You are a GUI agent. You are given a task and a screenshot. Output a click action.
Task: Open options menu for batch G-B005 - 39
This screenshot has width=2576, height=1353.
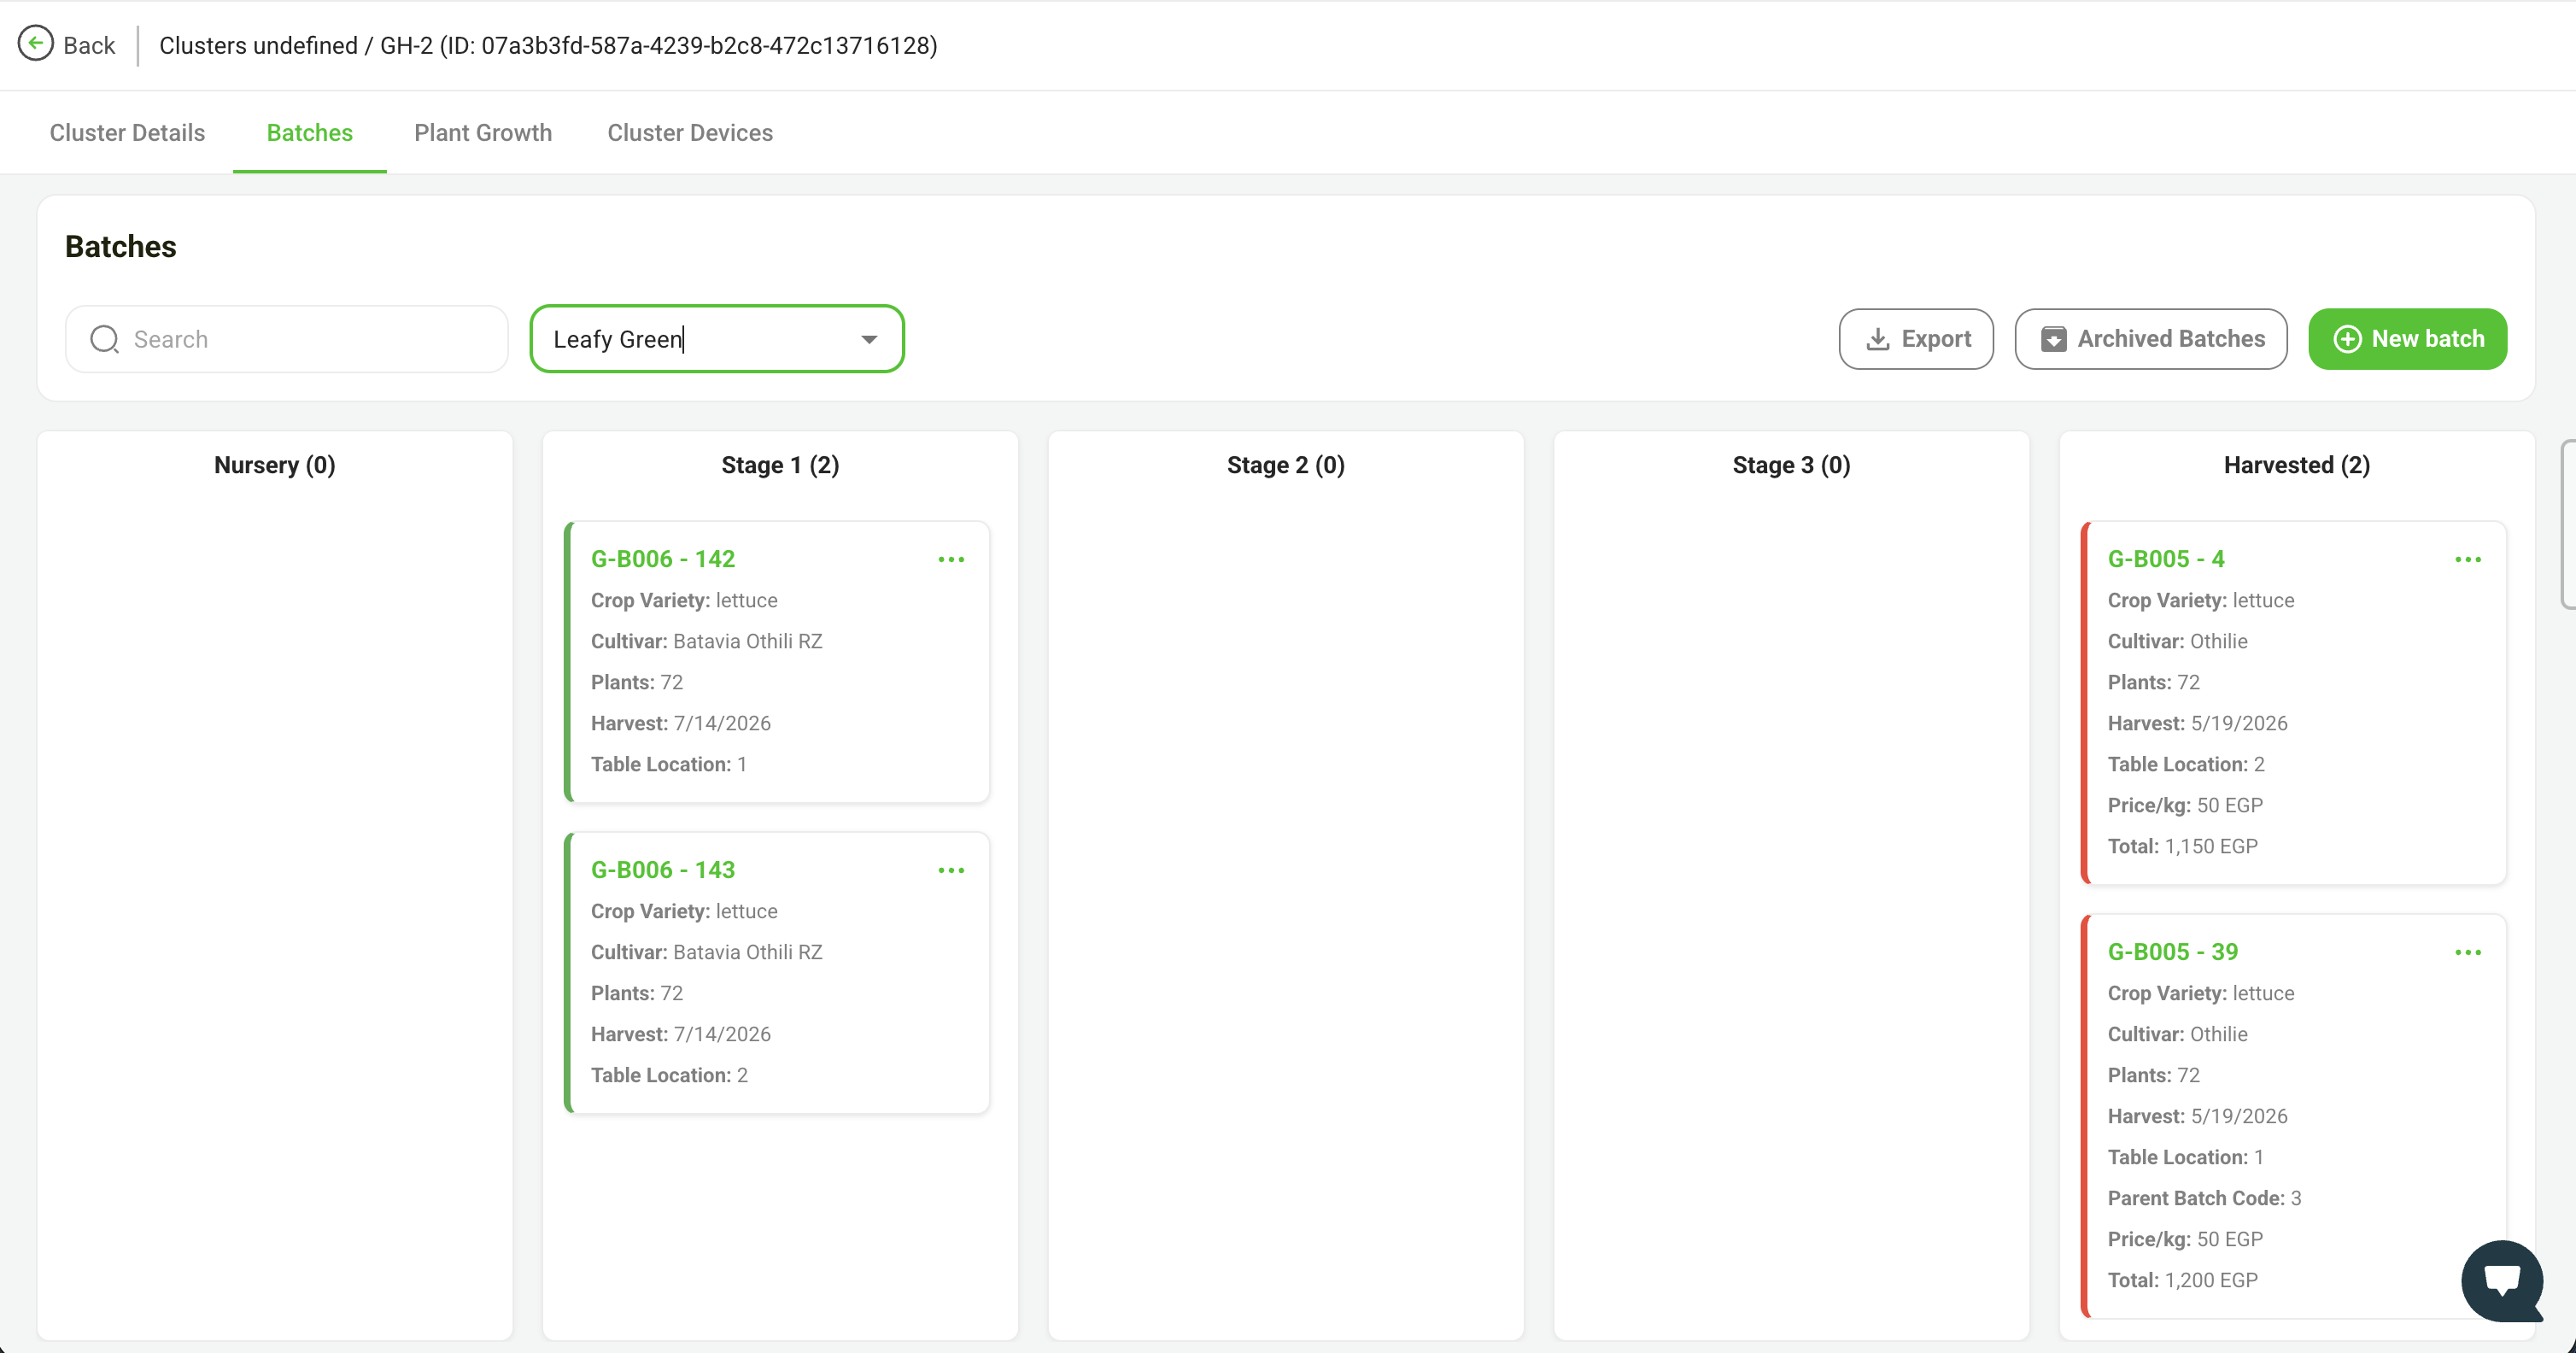2468,952
